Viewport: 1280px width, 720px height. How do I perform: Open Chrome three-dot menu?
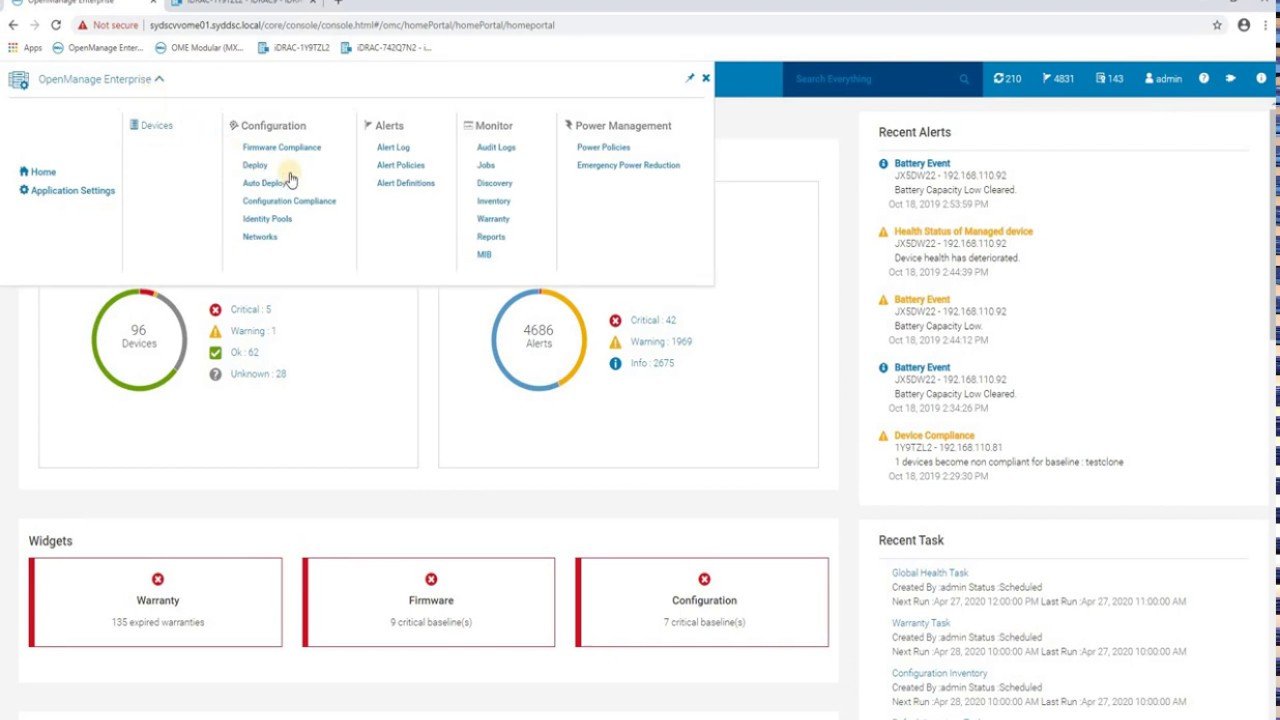pyautogui.click(x=1267, y=25)
